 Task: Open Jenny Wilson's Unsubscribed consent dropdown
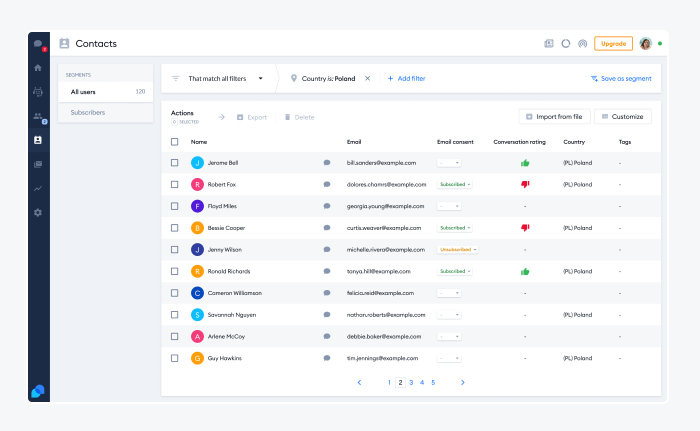coord(458,249)
